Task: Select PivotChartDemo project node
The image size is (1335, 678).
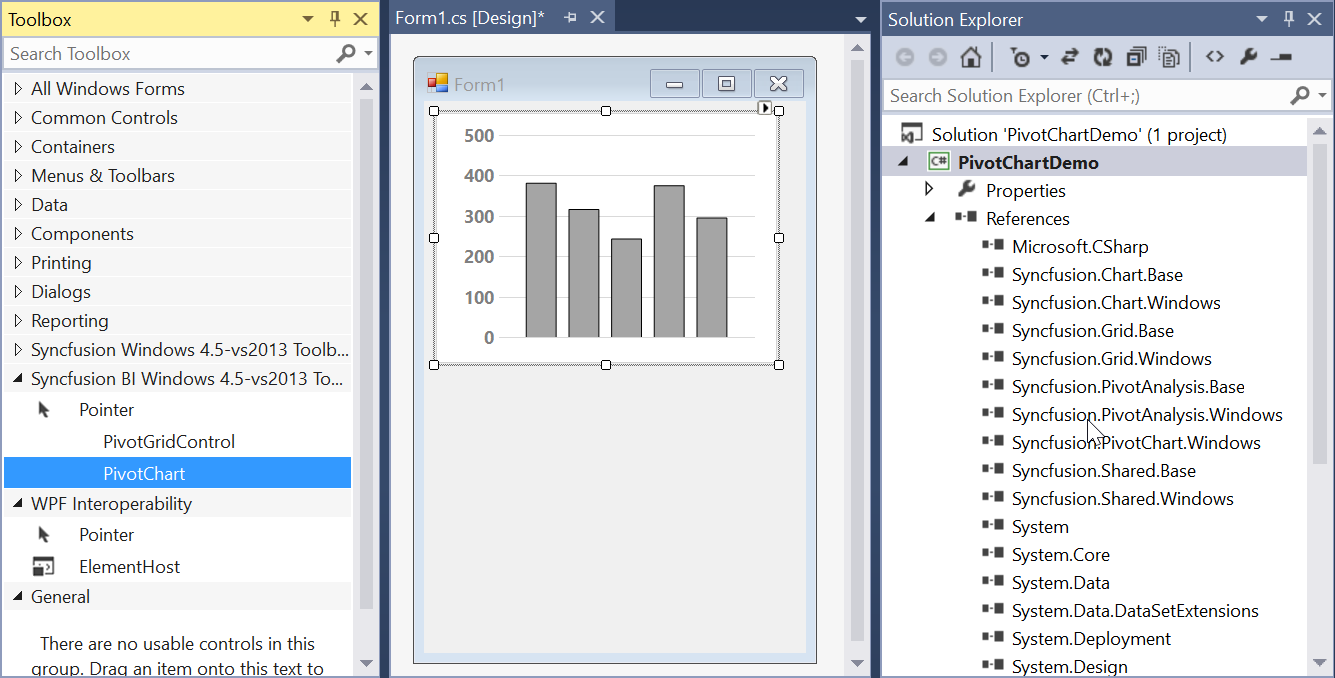Action: pos(1028,162)
